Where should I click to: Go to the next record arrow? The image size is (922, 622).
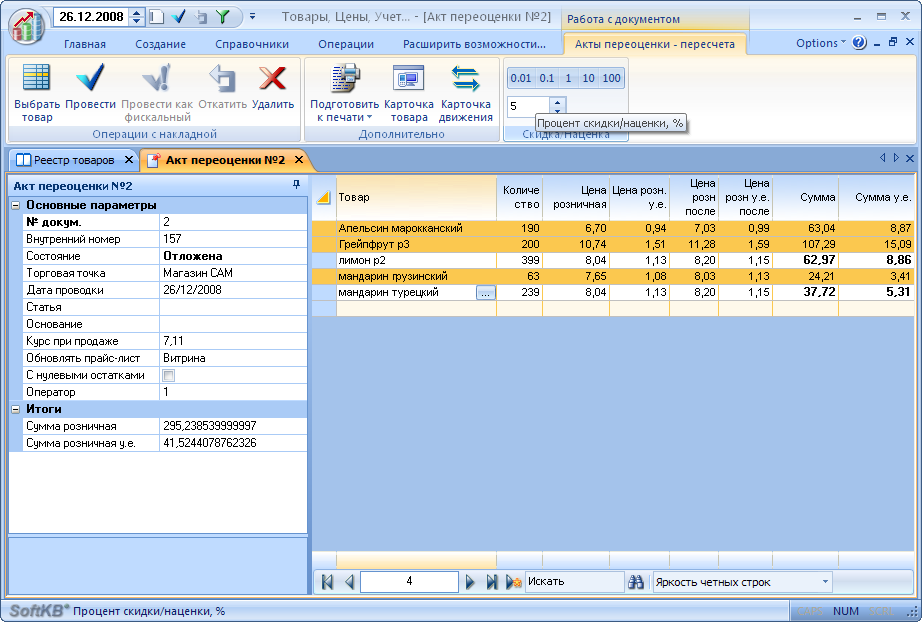click(470, 582)
